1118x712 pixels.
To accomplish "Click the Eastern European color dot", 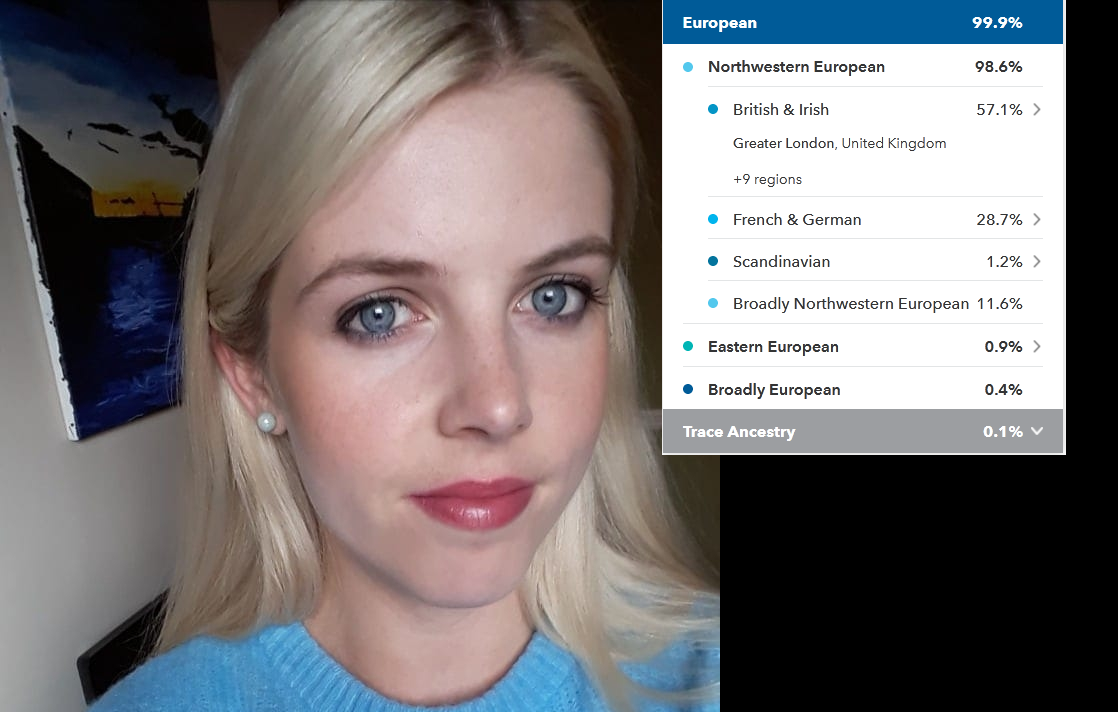I will tap(688, 347).
